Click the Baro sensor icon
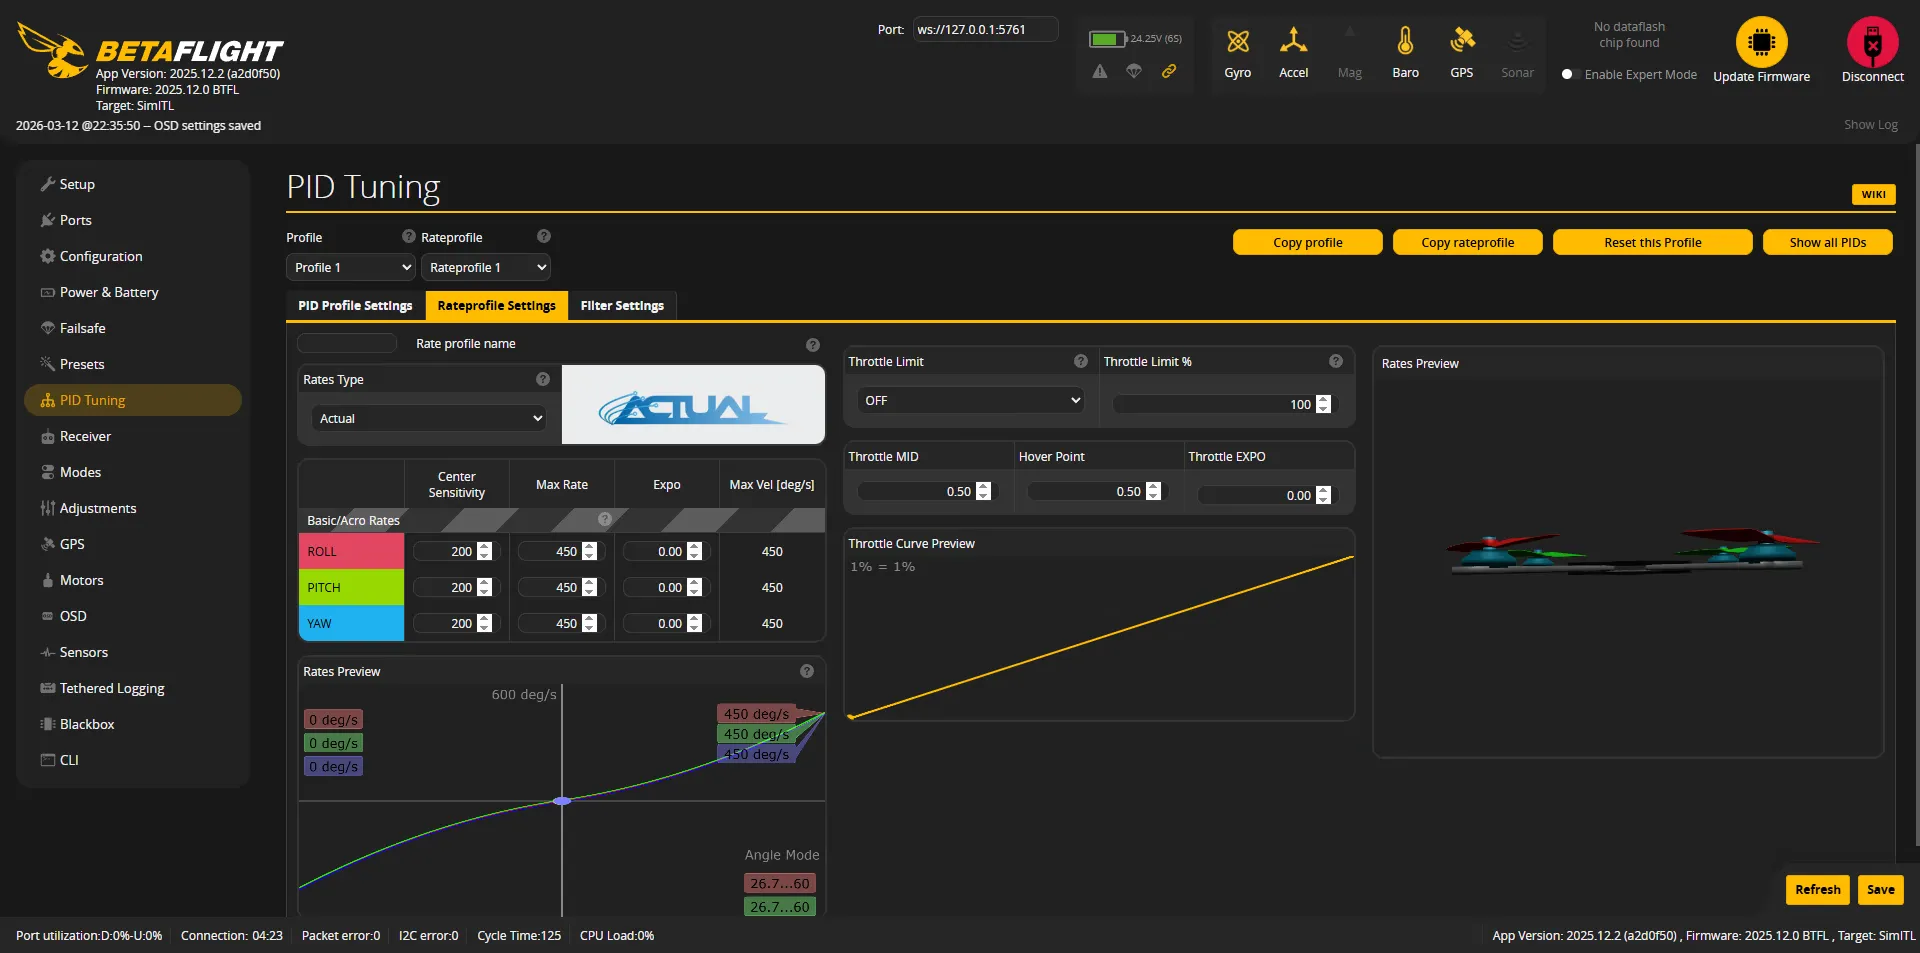 point(1405,42)
